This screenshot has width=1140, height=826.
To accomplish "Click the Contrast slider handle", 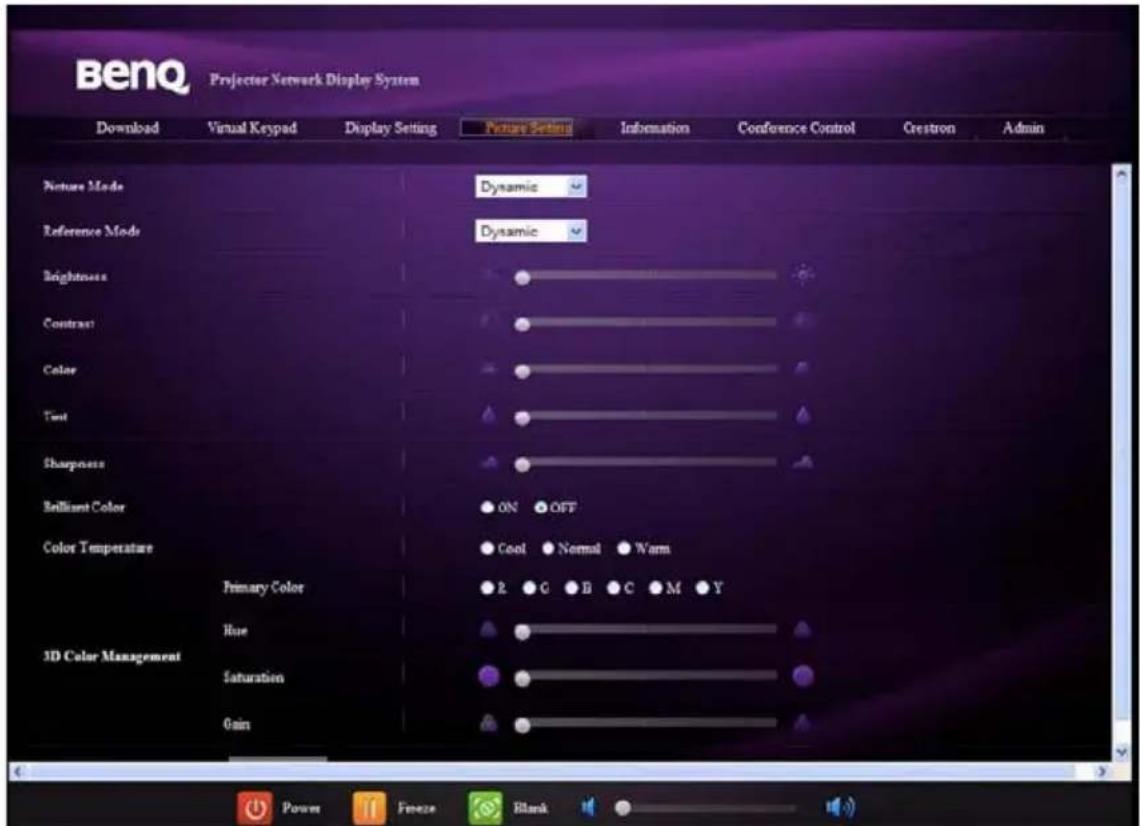I will click(522, 324).
